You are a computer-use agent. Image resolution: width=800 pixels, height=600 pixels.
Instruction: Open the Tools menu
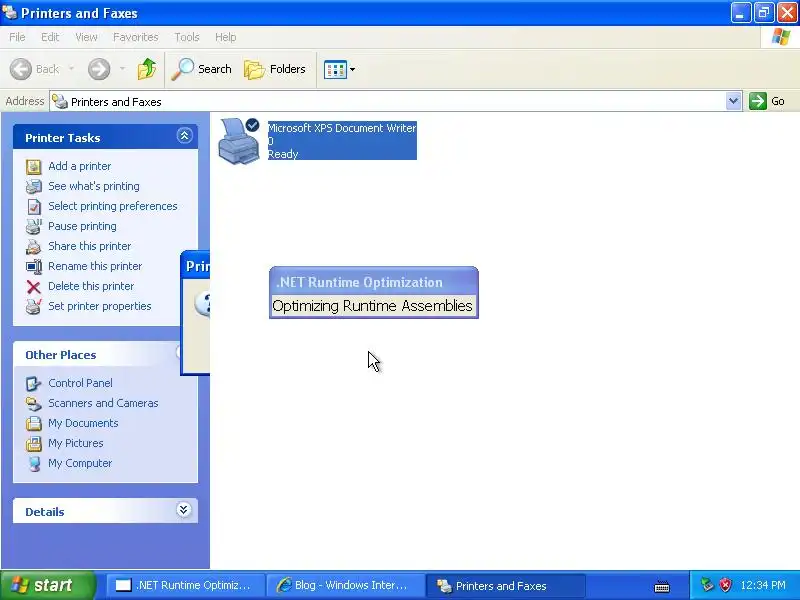(187, 37)
